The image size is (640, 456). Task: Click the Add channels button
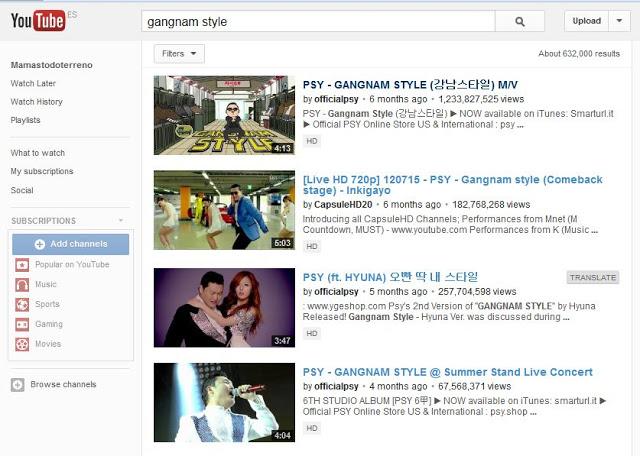(x=71, y=244)
